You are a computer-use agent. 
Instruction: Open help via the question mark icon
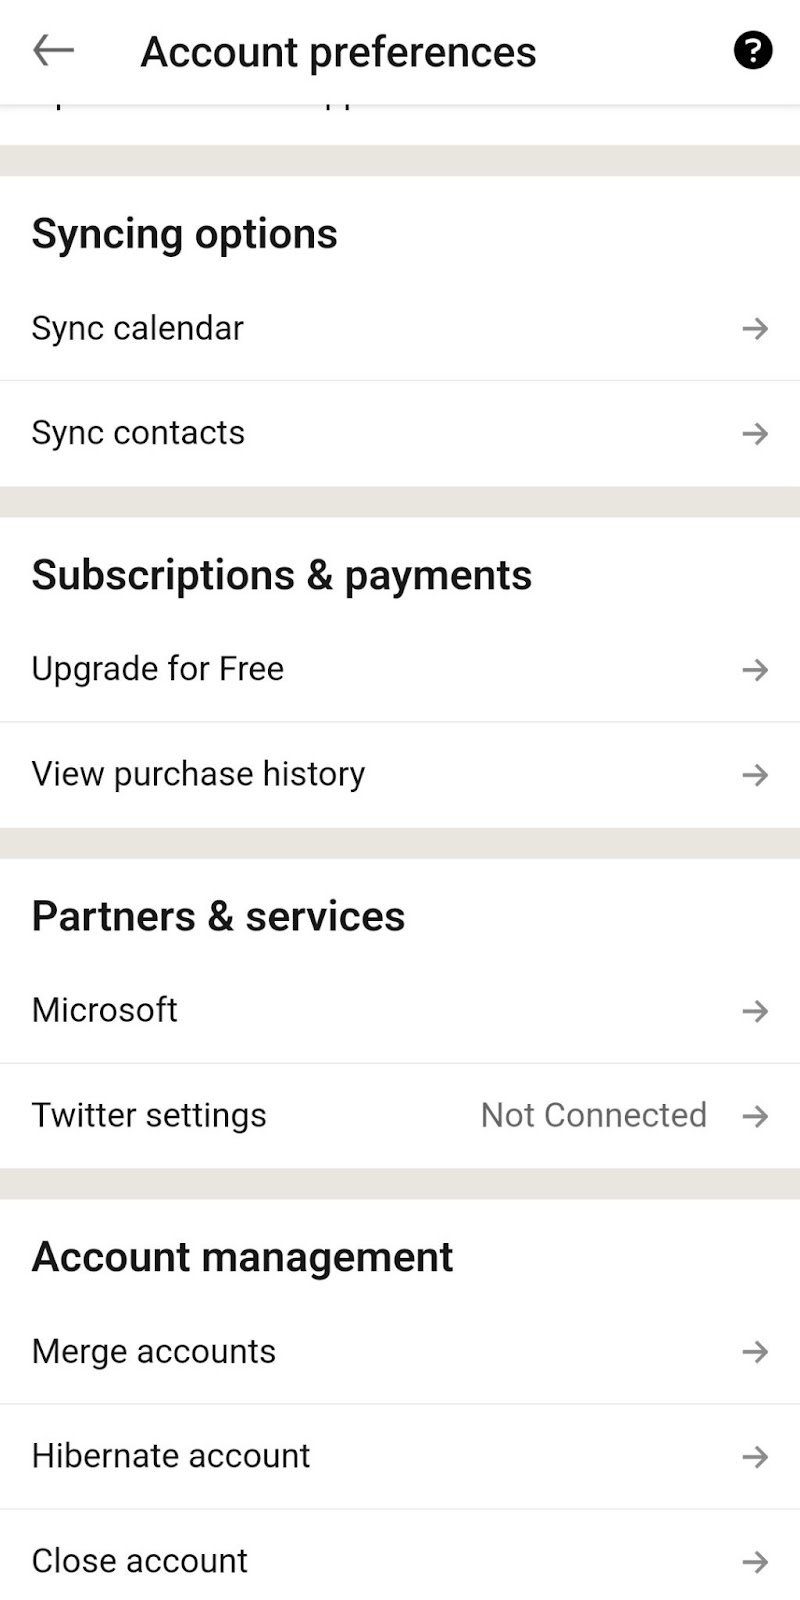coord(753,50)
